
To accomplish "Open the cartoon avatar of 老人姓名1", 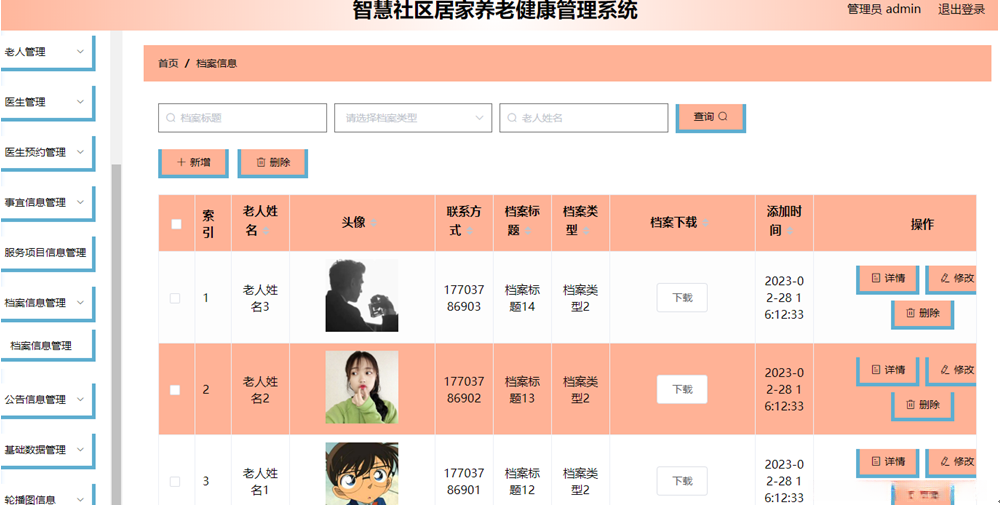I will click(x=362, y=474).
